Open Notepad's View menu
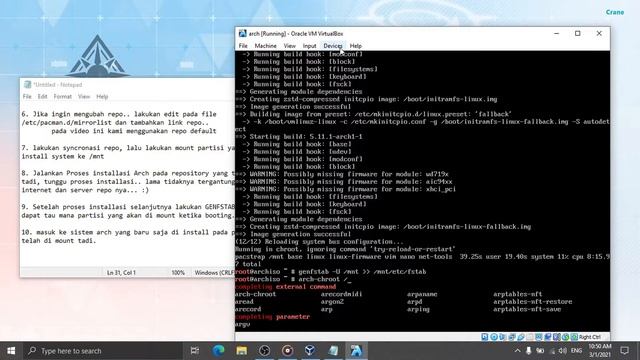This screenshot has width=640, height=360. [x=84, y=97]
